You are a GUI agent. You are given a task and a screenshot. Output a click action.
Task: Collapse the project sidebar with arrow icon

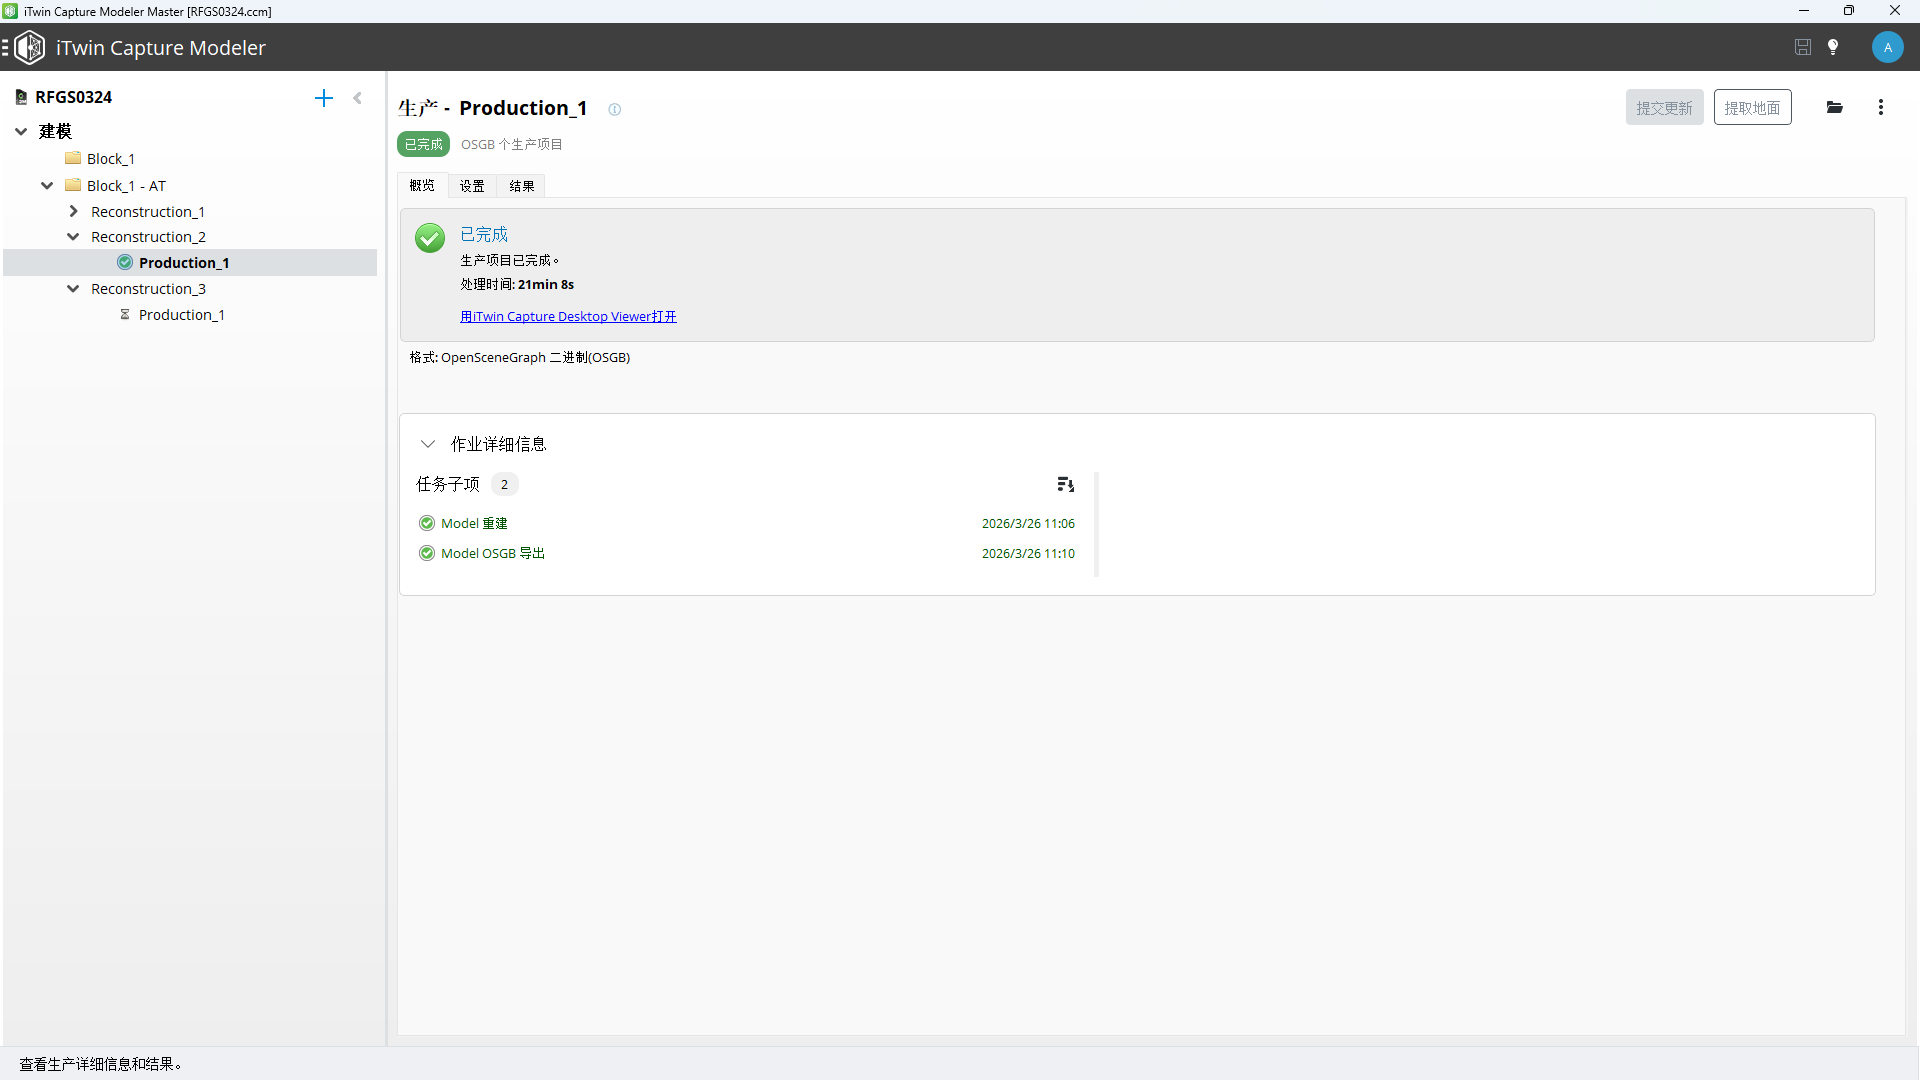click(357, 98)
